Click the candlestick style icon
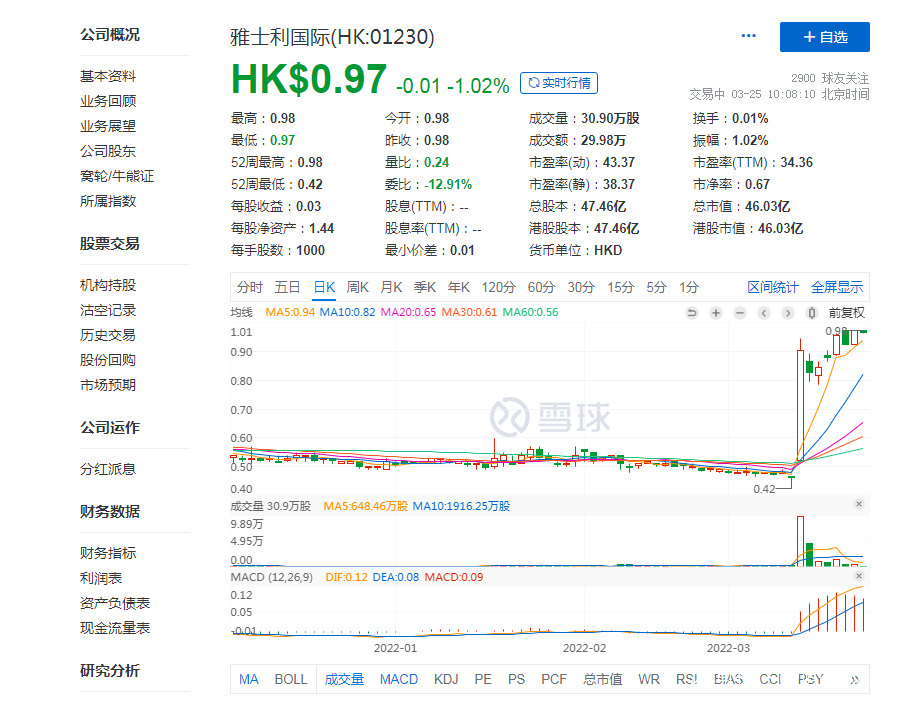This screenshot has width=903, height=702. coord(812,313)
